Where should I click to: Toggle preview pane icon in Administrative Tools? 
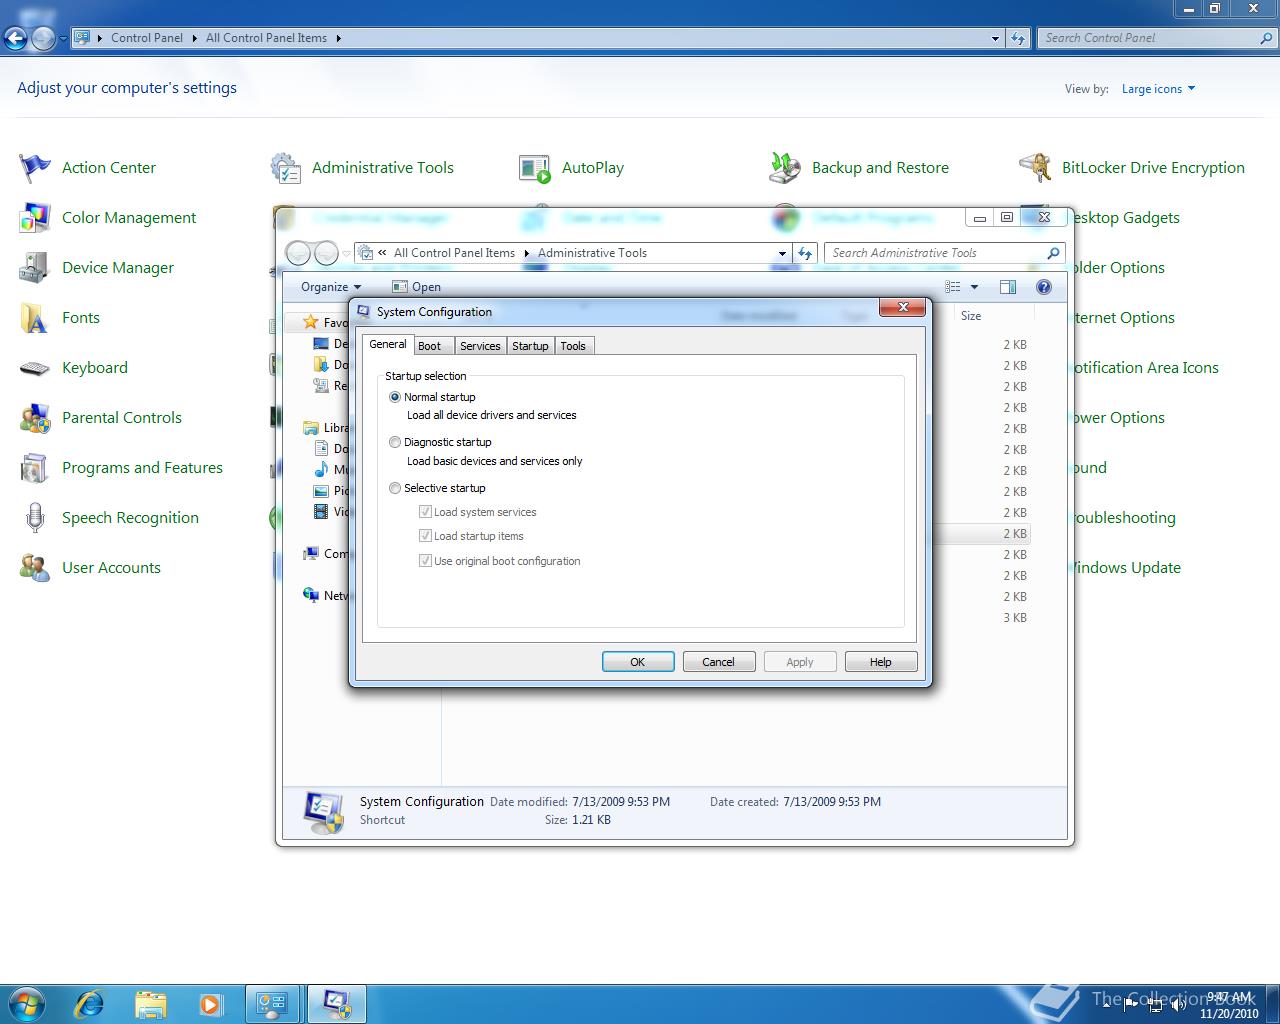(x=1008, y=287)
